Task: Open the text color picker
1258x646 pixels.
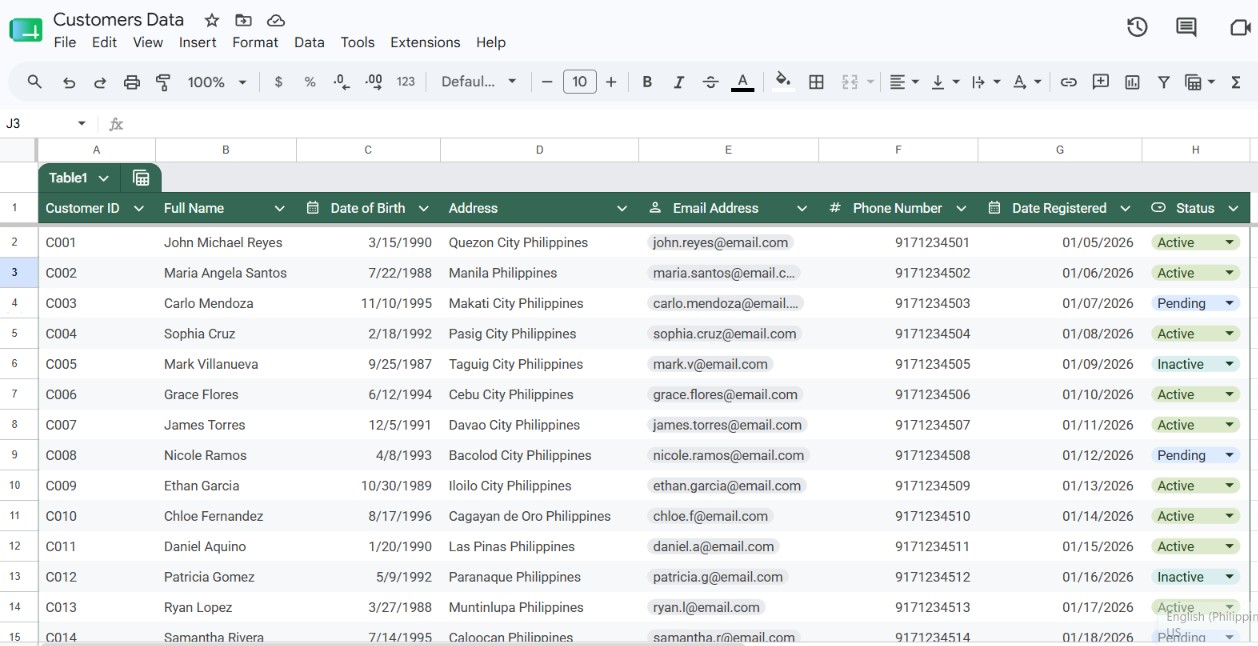Action: pos(742,82)
